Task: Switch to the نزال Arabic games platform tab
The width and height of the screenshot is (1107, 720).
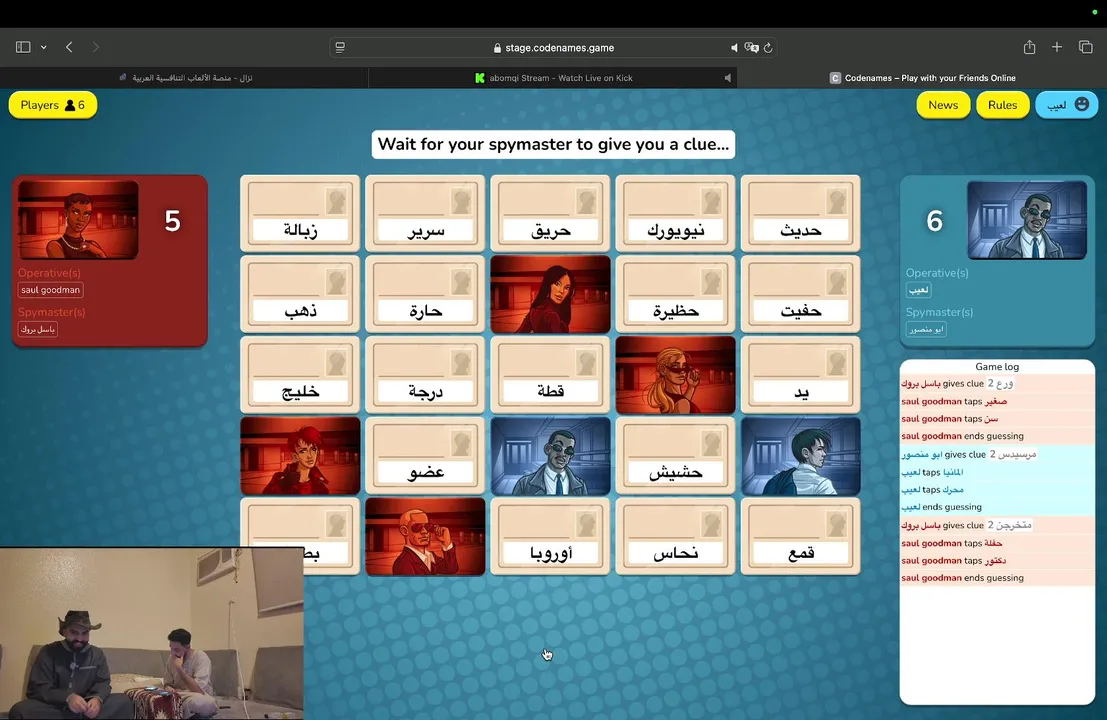Action: [x=185, y=78]
